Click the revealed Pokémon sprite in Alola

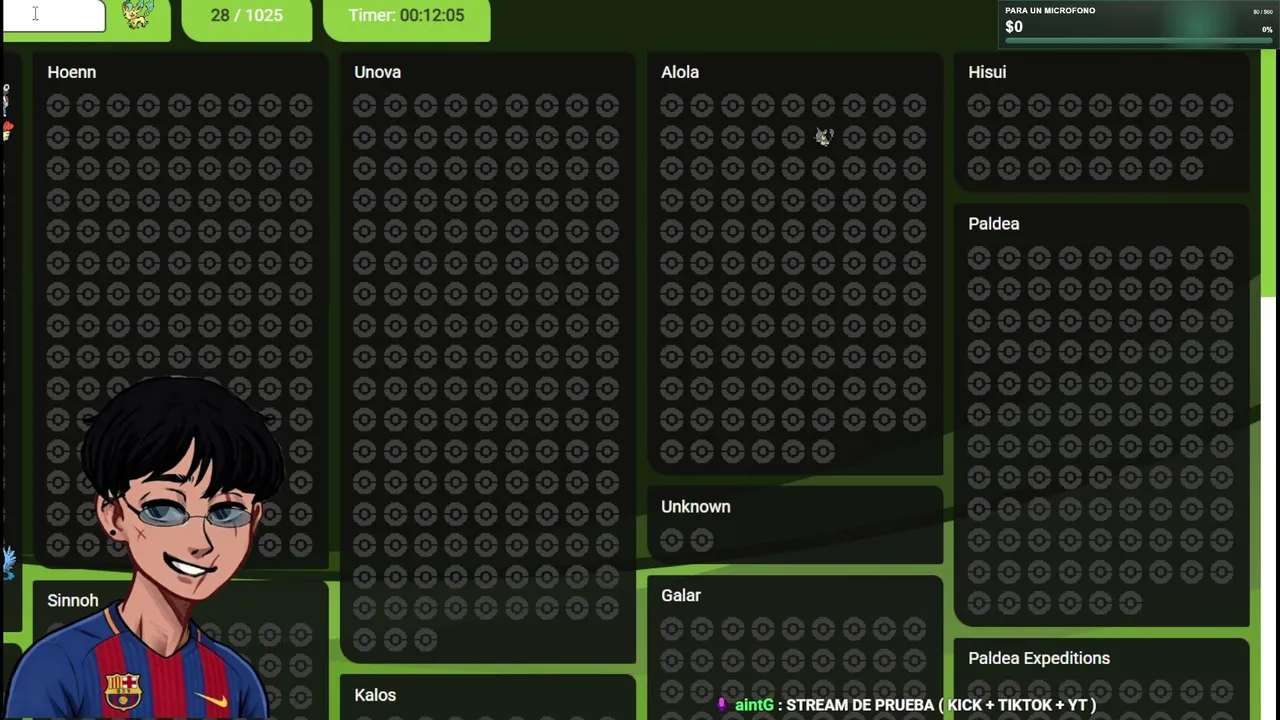click(823, 137)
